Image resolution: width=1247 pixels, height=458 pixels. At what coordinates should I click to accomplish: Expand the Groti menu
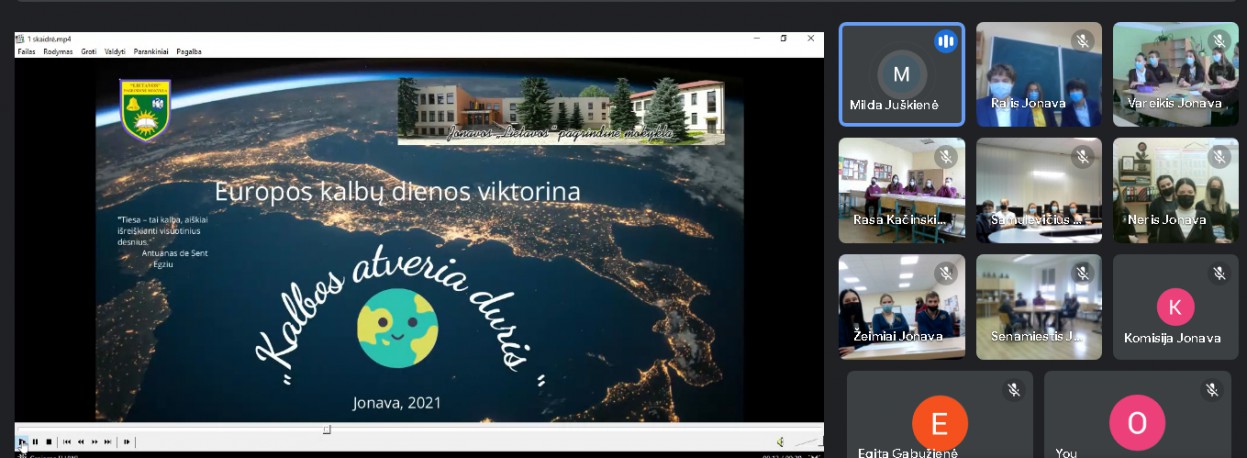(89, 51)
